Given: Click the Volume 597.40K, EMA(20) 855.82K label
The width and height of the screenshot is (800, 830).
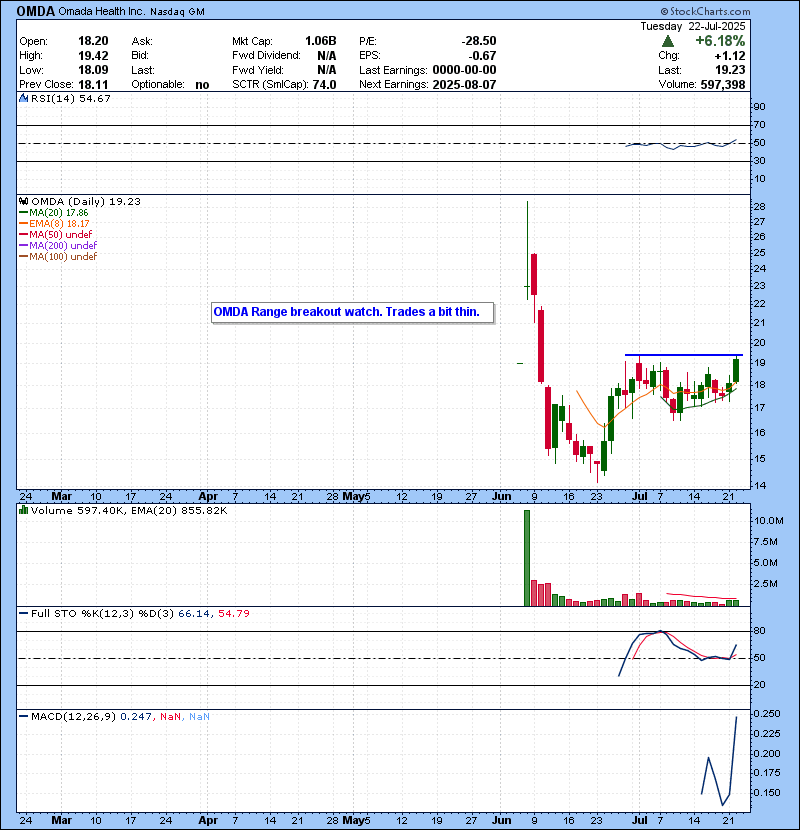Looking at the screenshot, I should (129, 511).
